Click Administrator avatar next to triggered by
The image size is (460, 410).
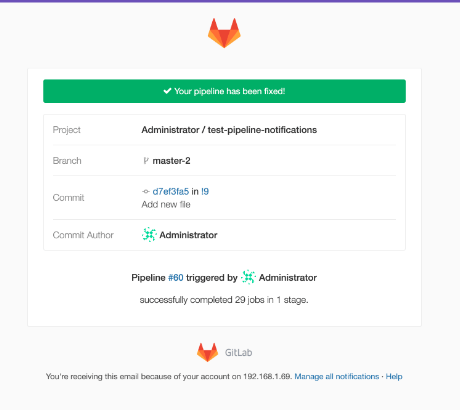248,277
